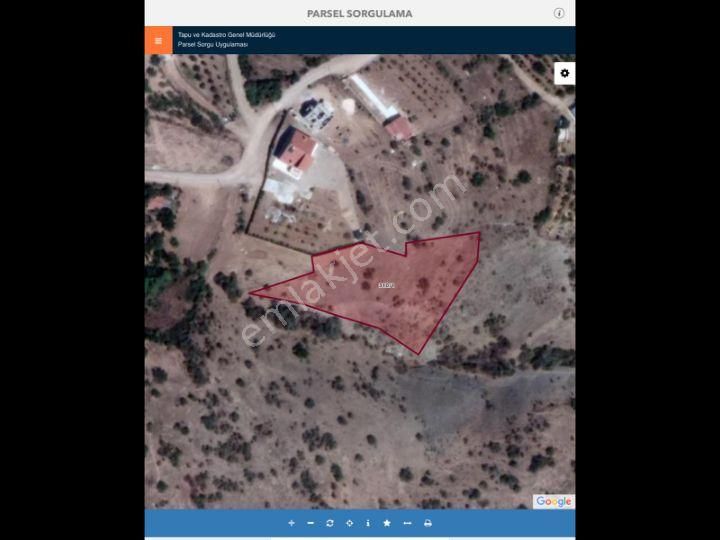
Task: Select the highlighted red parcel area
Action: point(420,300)
